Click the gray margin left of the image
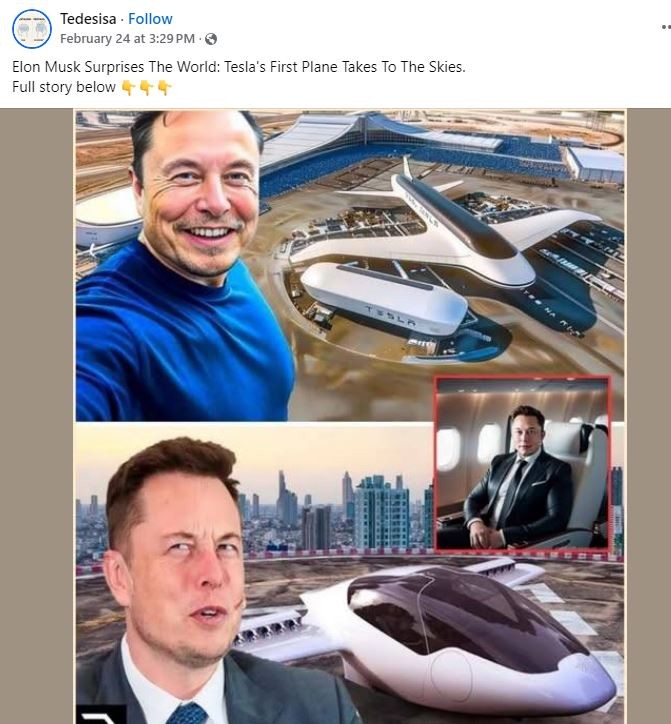The width and height of the screenshot is (671, 724). [36, 416]
